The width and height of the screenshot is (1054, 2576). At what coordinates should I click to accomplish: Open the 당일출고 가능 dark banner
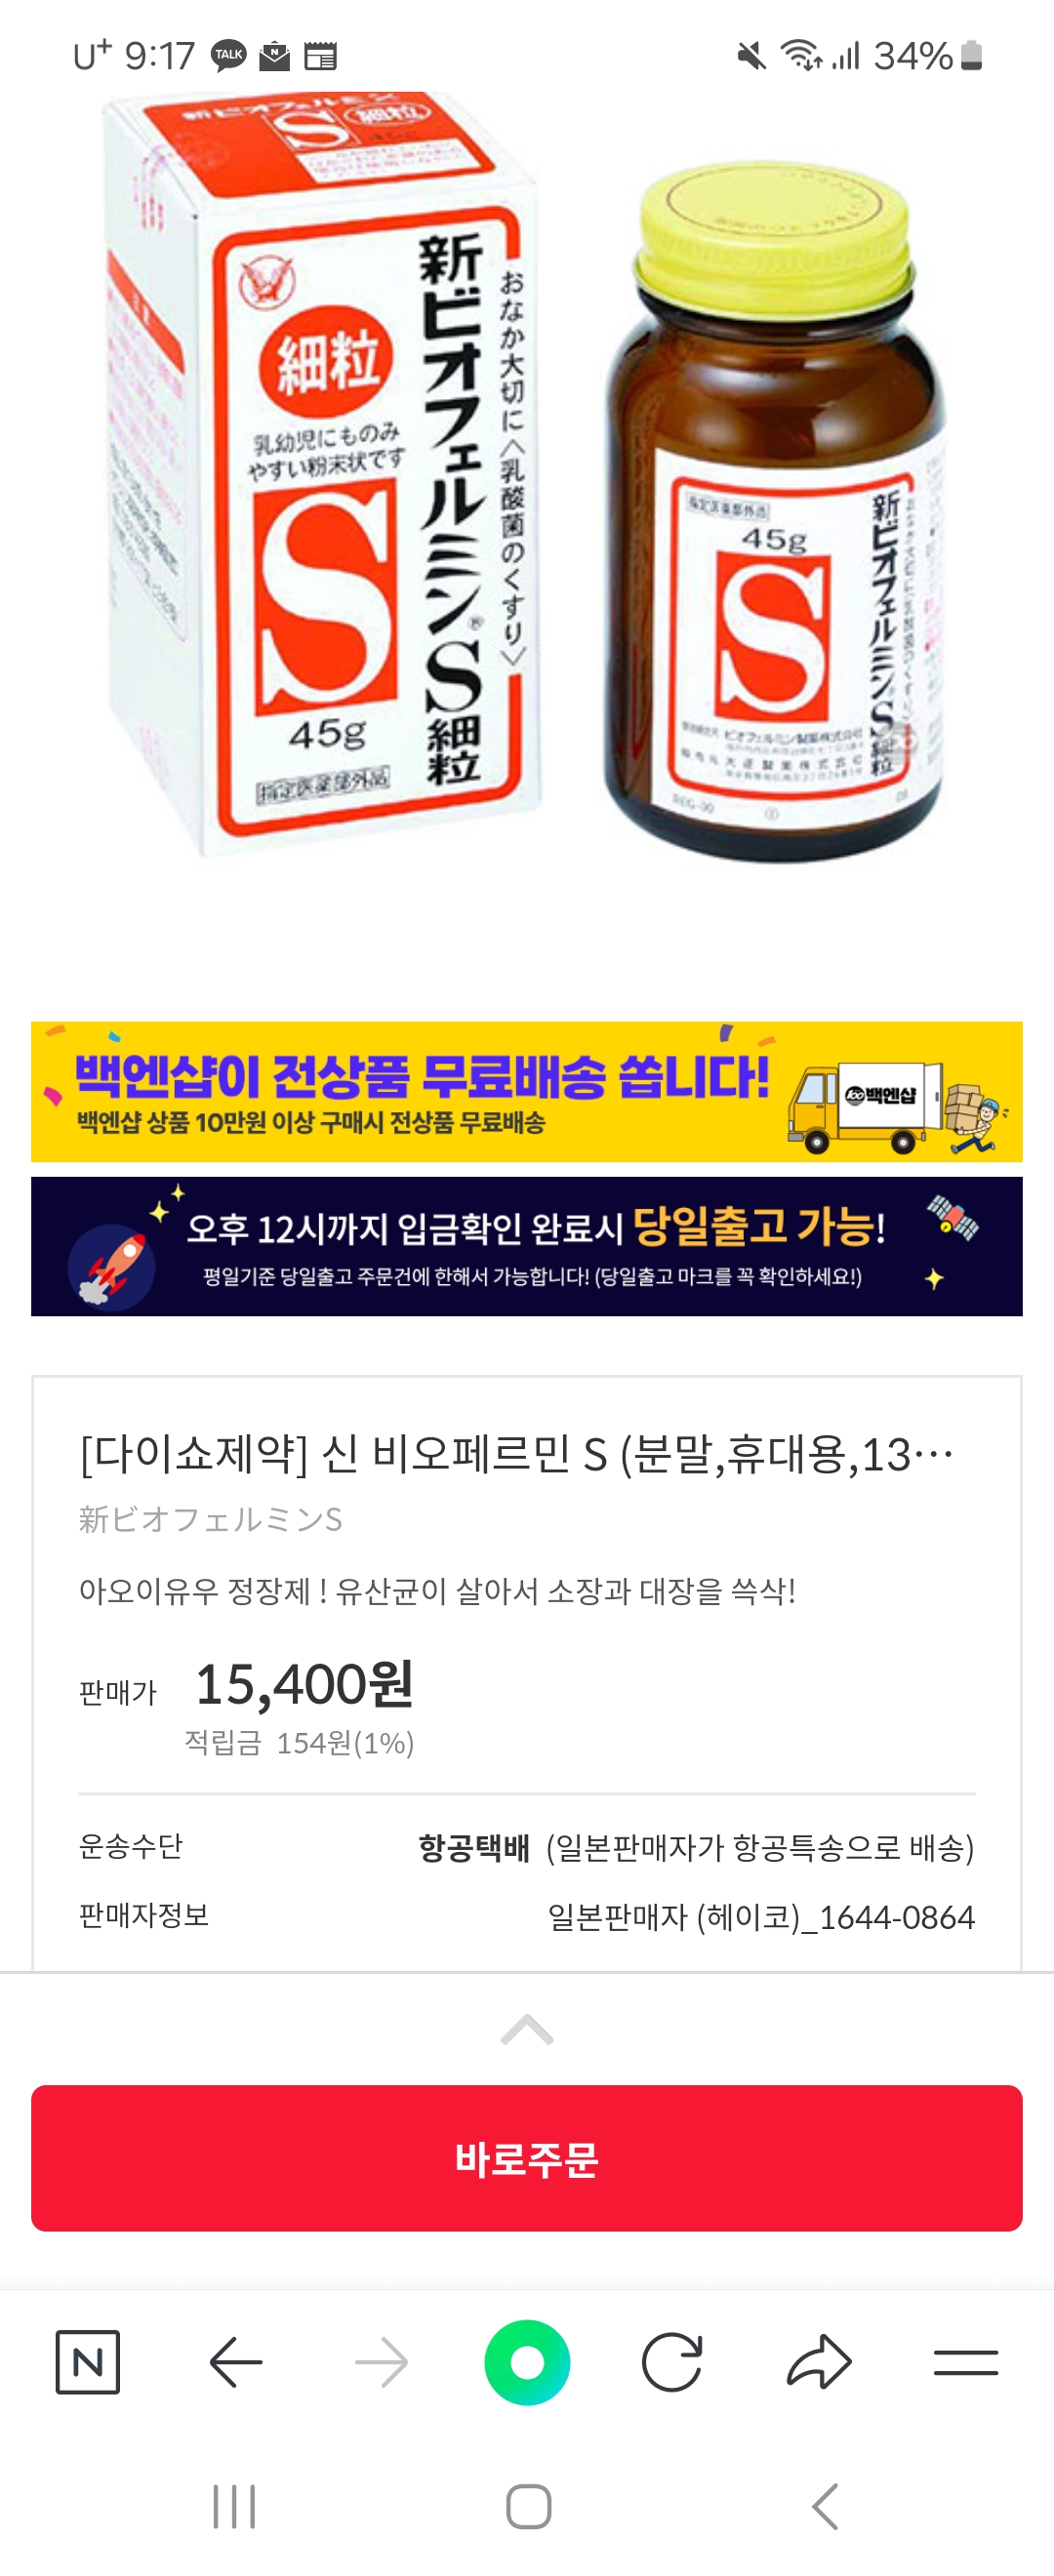pyautogui.click(x=527, y=1246)
